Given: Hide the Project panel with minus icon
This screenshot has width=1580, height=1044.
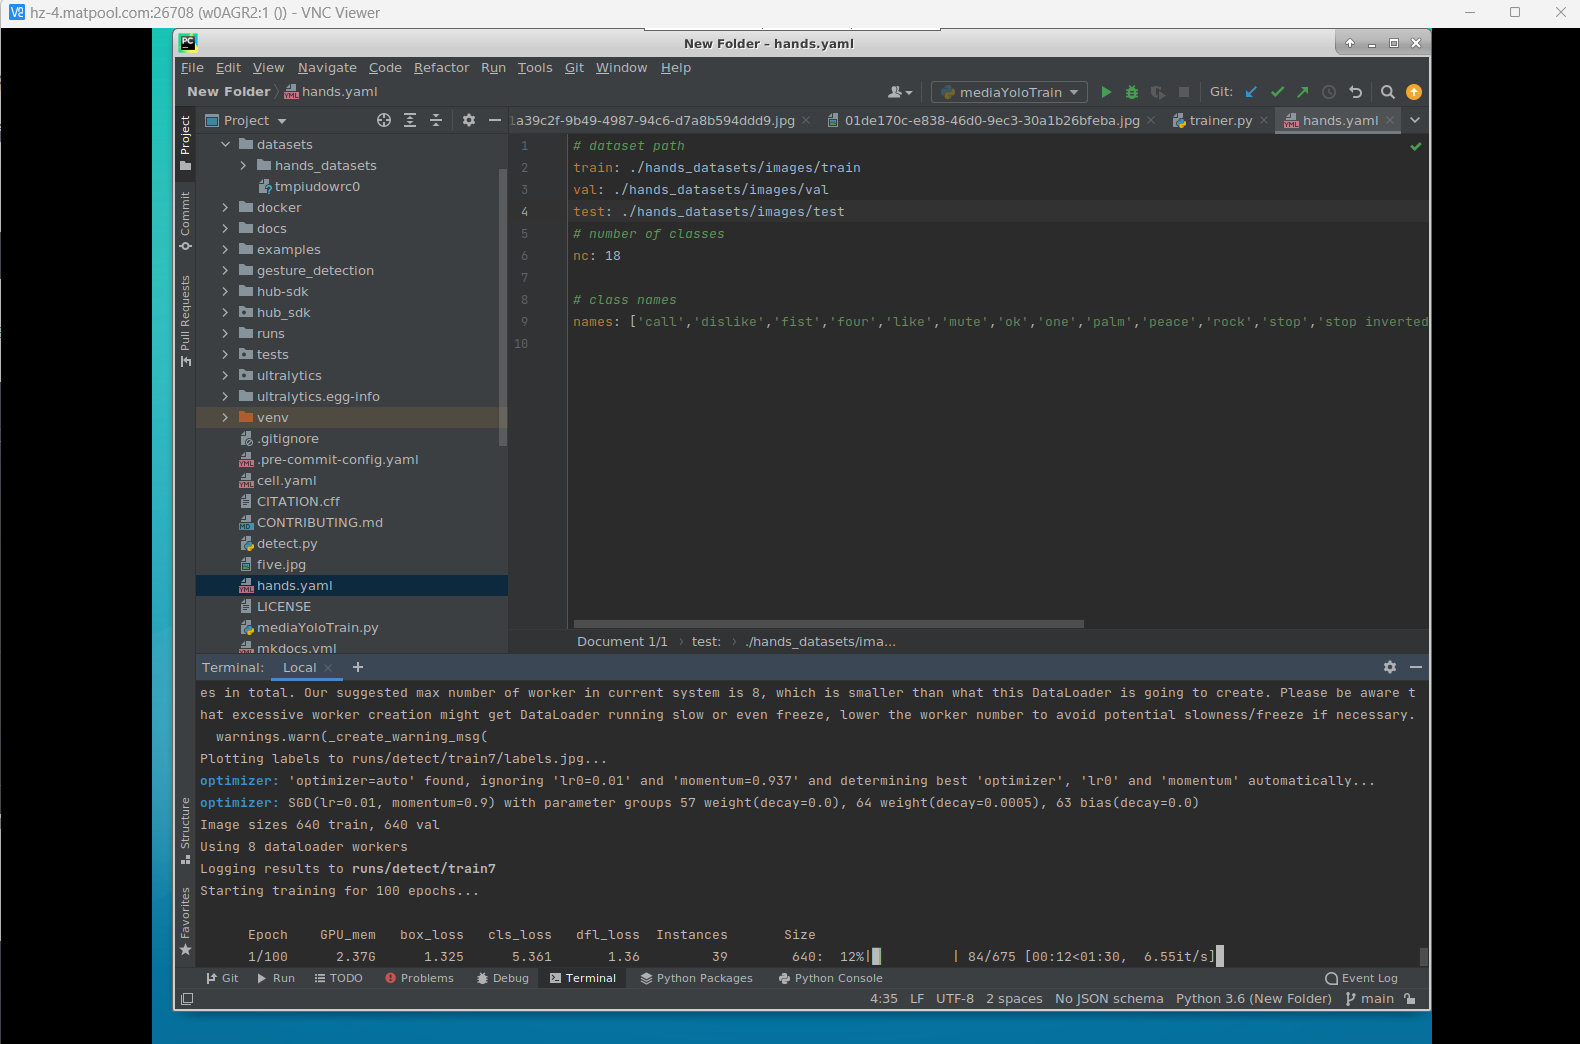Looking at the screenshot, I should click(x=495, y=120).
